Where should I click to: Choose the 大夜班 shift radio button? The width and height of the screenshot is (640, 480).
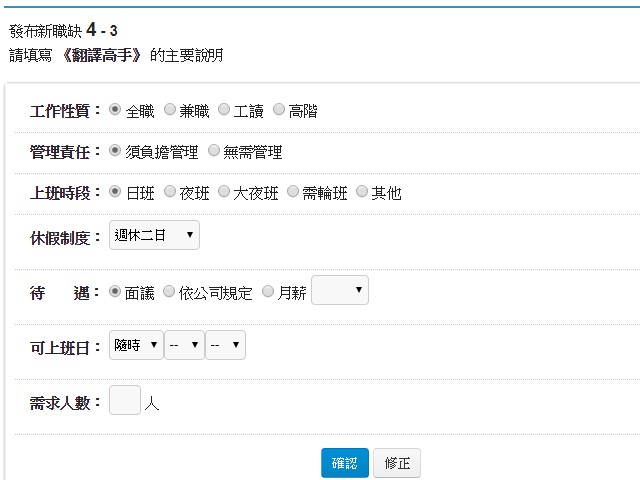point(224,192)
